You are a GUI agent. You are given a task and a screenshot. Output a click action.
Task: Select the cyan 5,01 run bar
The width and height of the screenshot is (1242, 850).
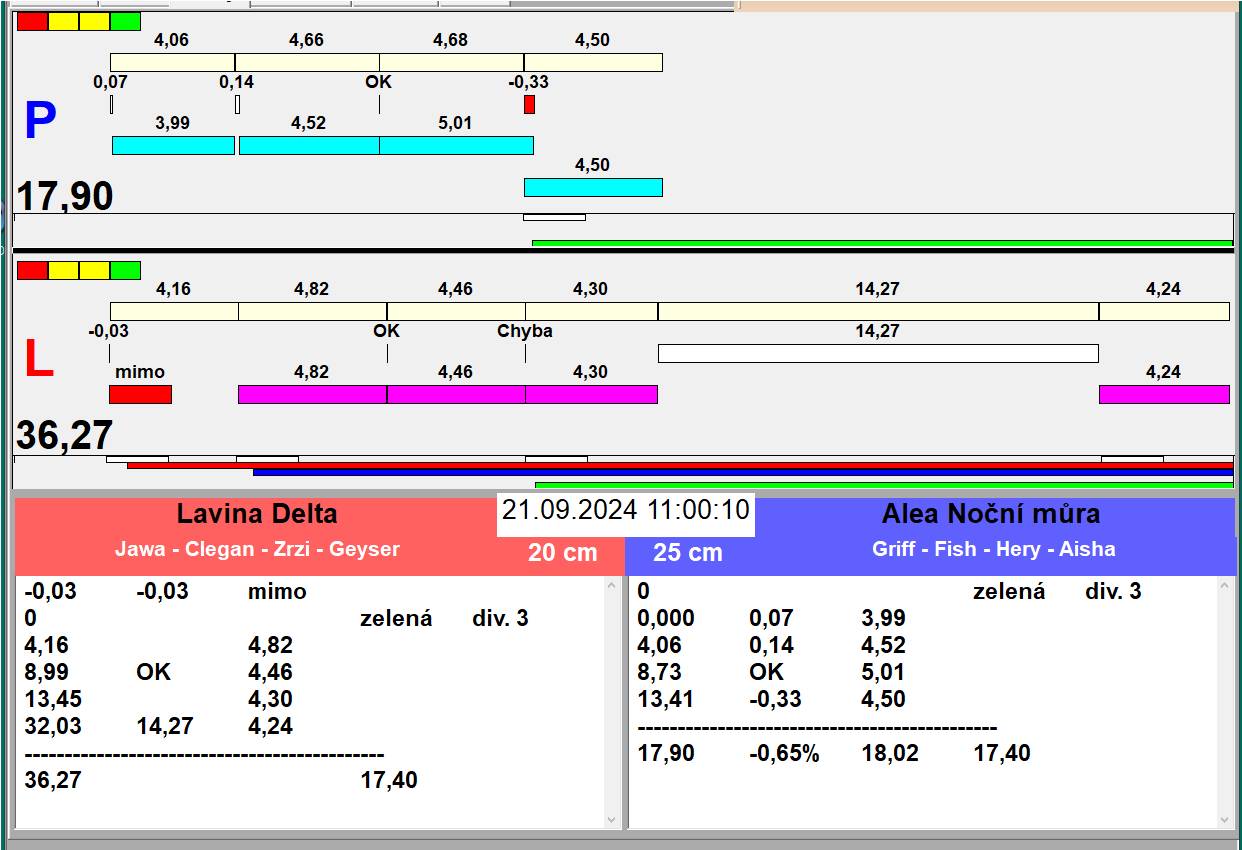pyautogui.click(x=456, y=146)
